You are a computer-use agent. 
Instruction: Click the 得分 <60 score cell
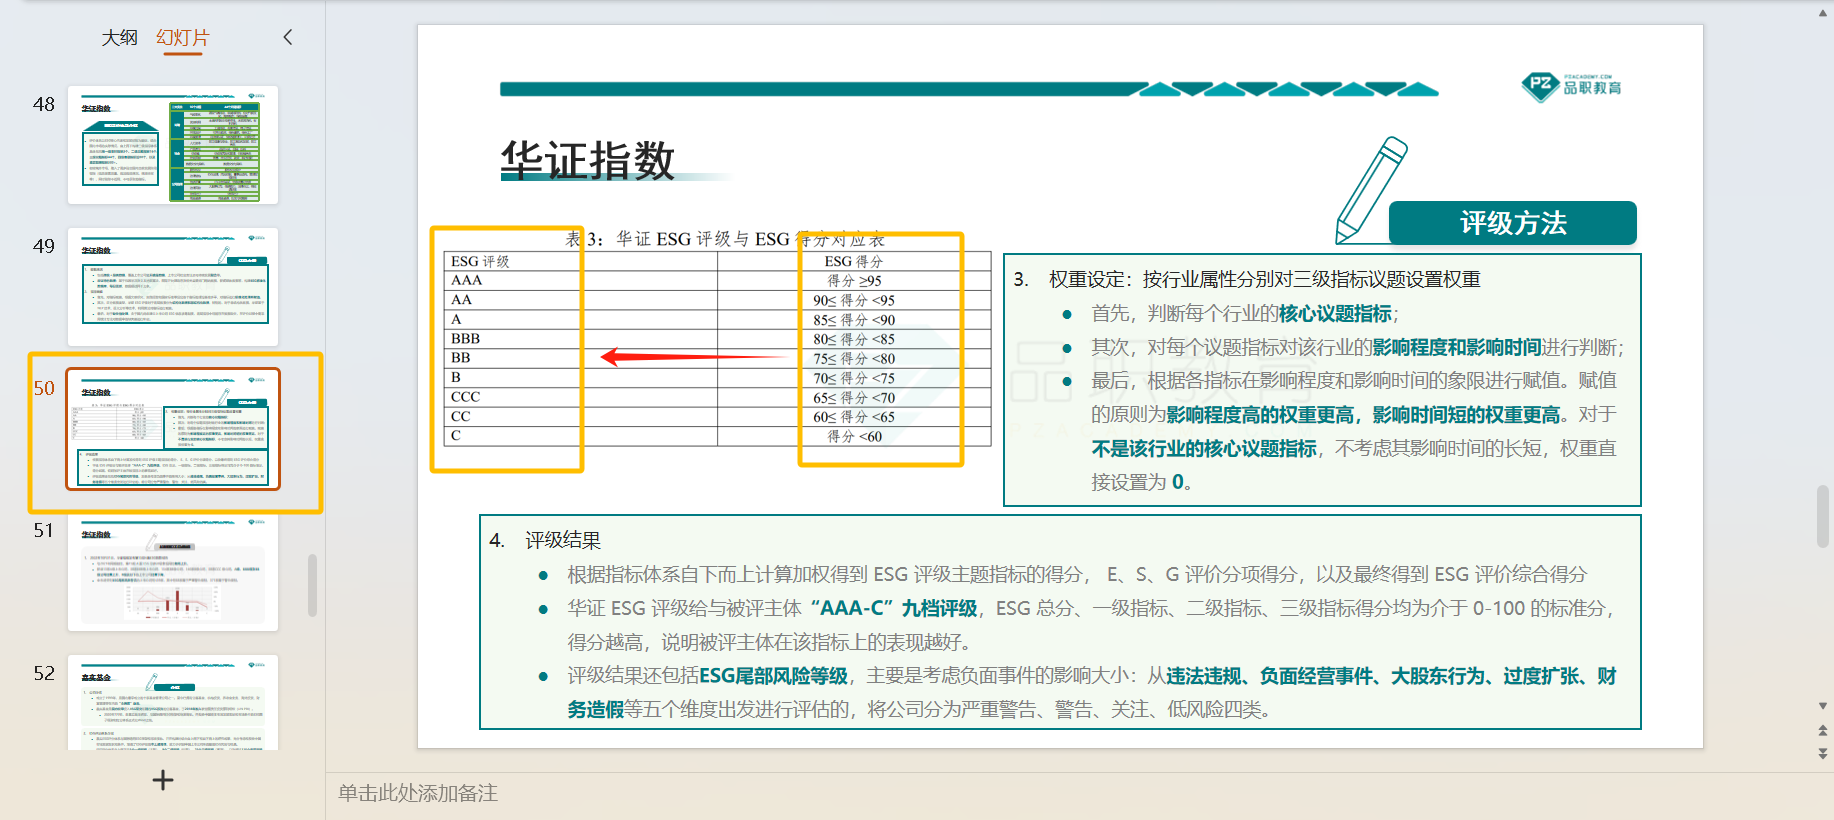[854, 436]
